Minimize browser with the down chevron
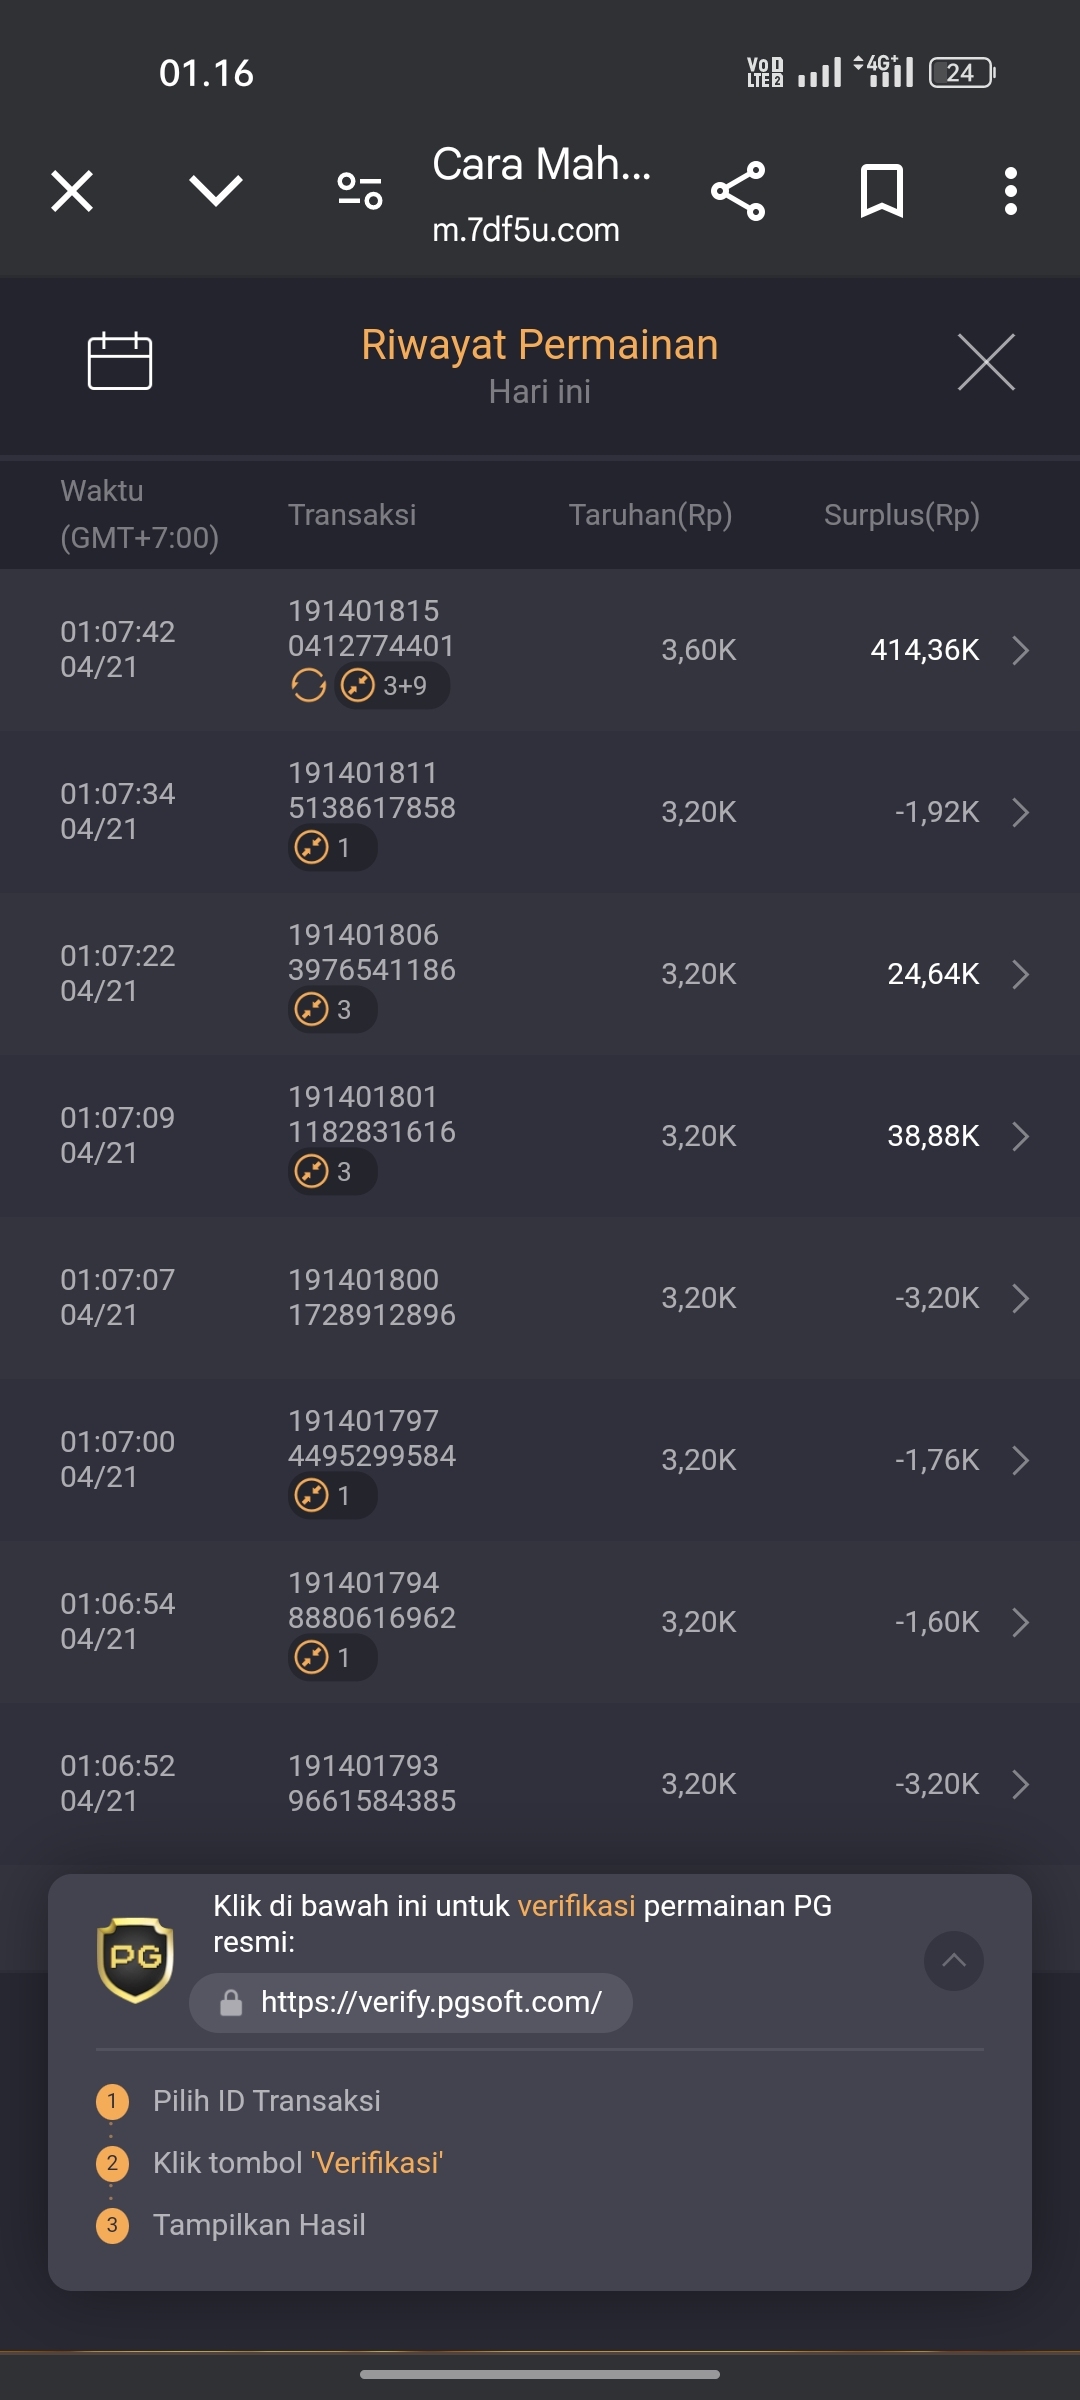 pos(216,190)
